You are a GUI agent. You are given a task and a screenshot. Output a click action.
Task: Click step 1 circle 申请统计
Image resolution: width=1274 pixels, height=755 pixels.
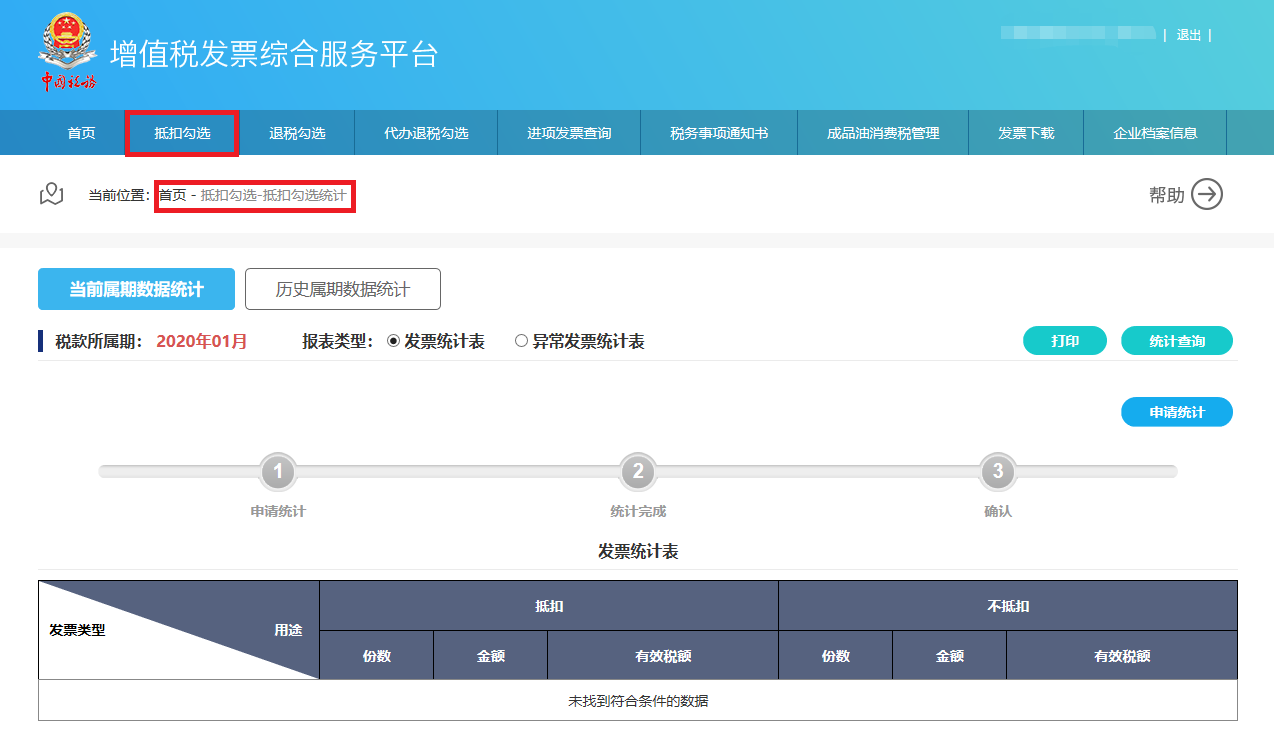[x=278, y=472]
